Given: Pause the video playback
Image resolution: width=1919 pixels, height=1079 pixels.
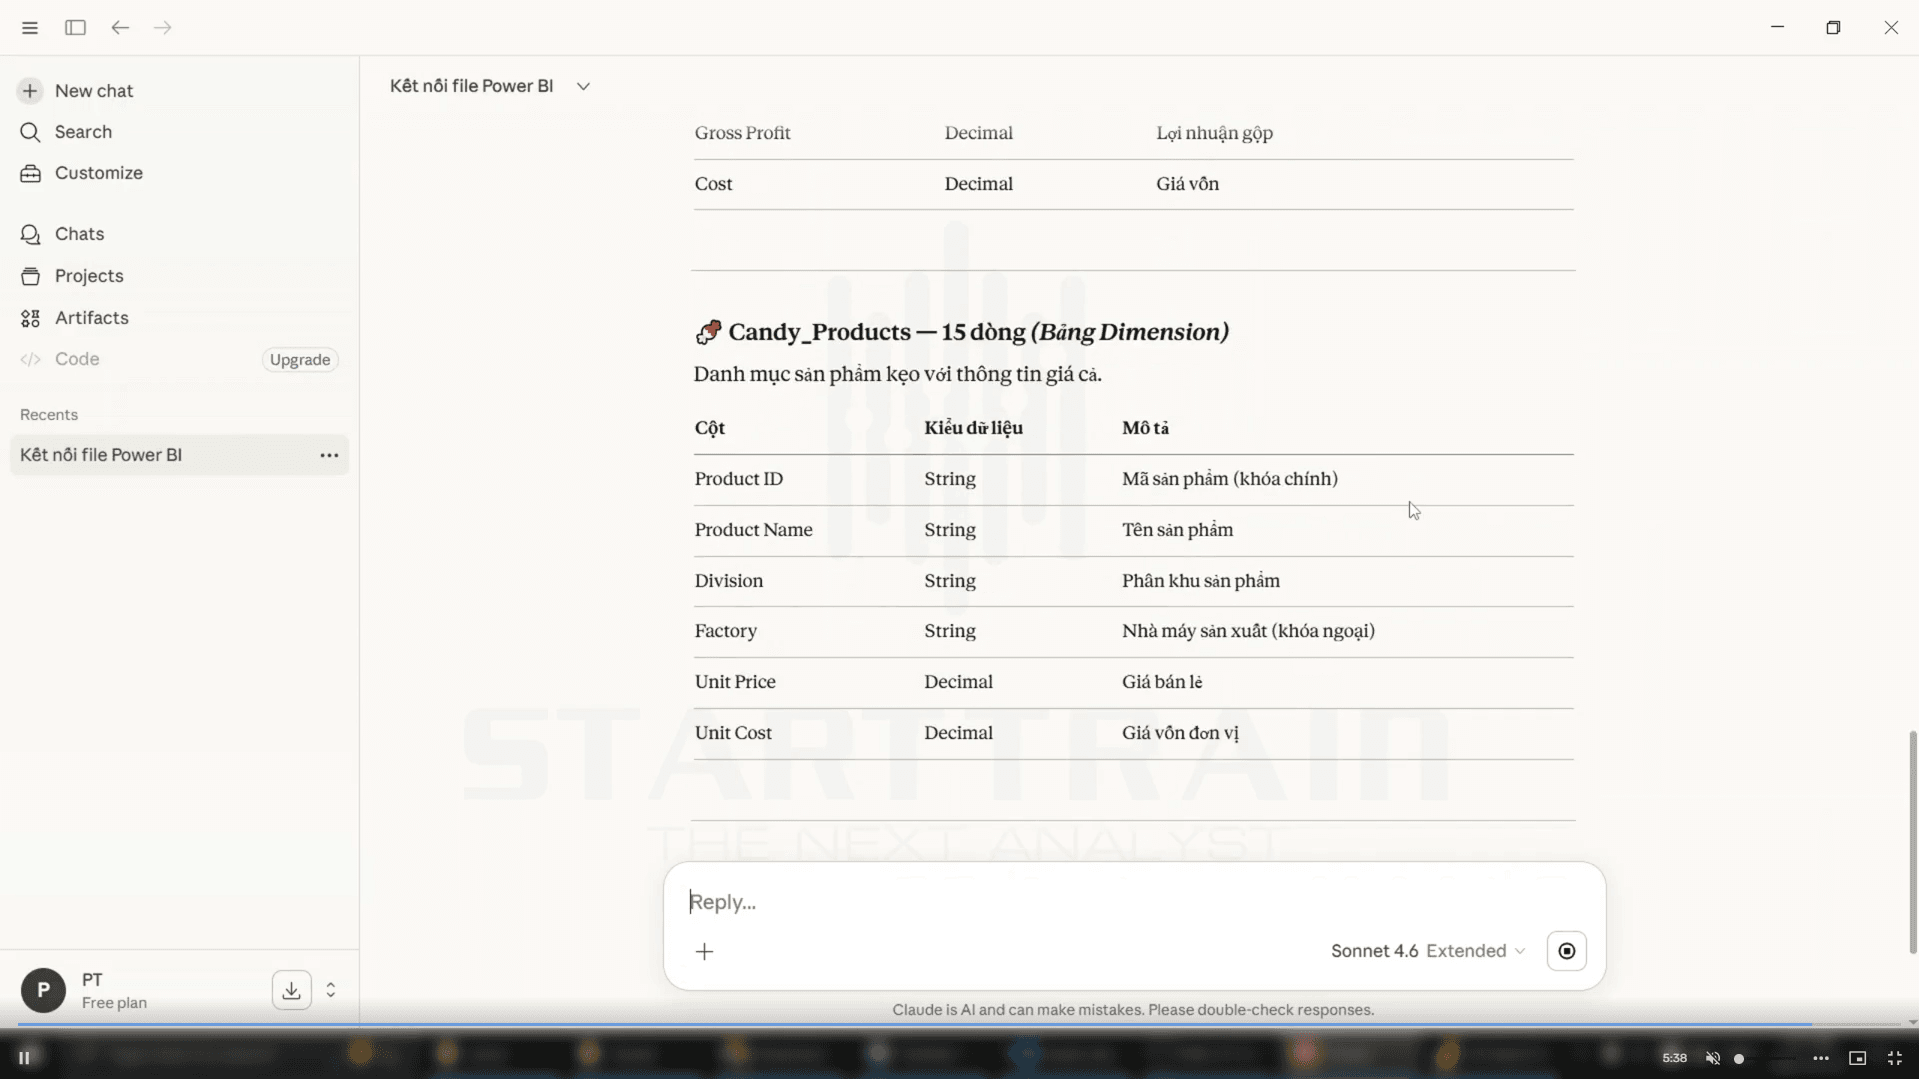Looking at the screenshot, I should (x=24, y=1058).
